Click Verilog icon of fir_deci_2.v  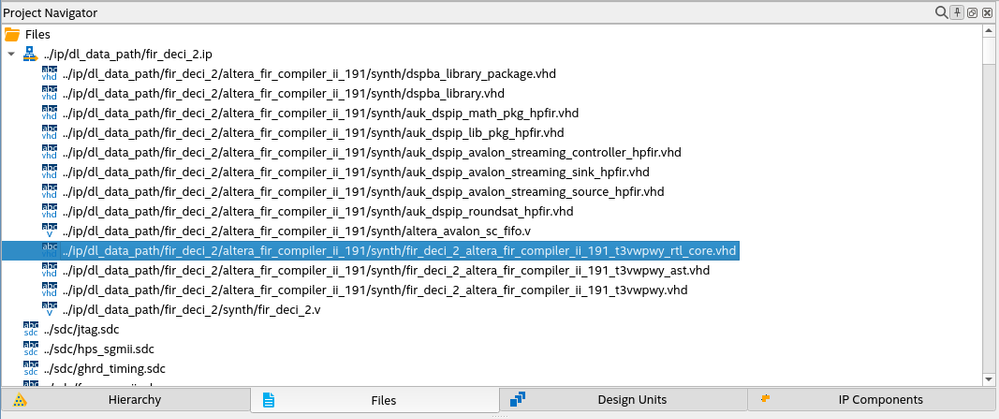tap(49, 310)
